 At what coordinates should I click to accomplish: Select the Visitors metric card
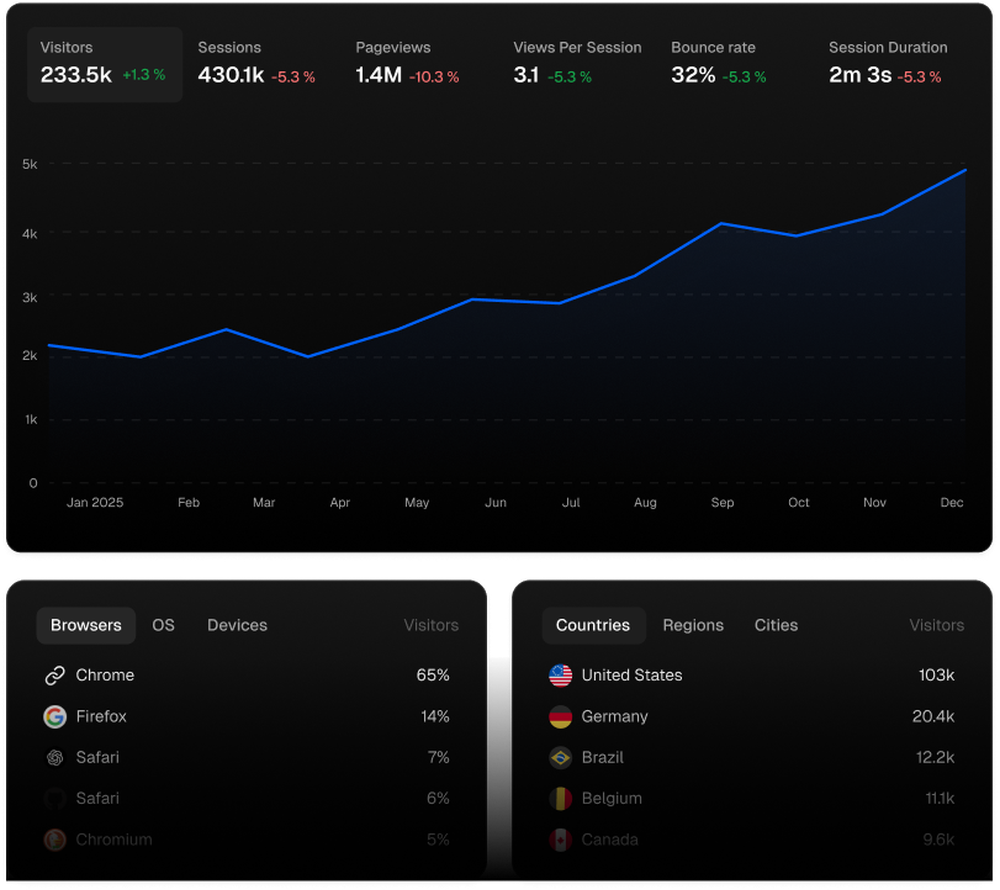click(105, 64)
